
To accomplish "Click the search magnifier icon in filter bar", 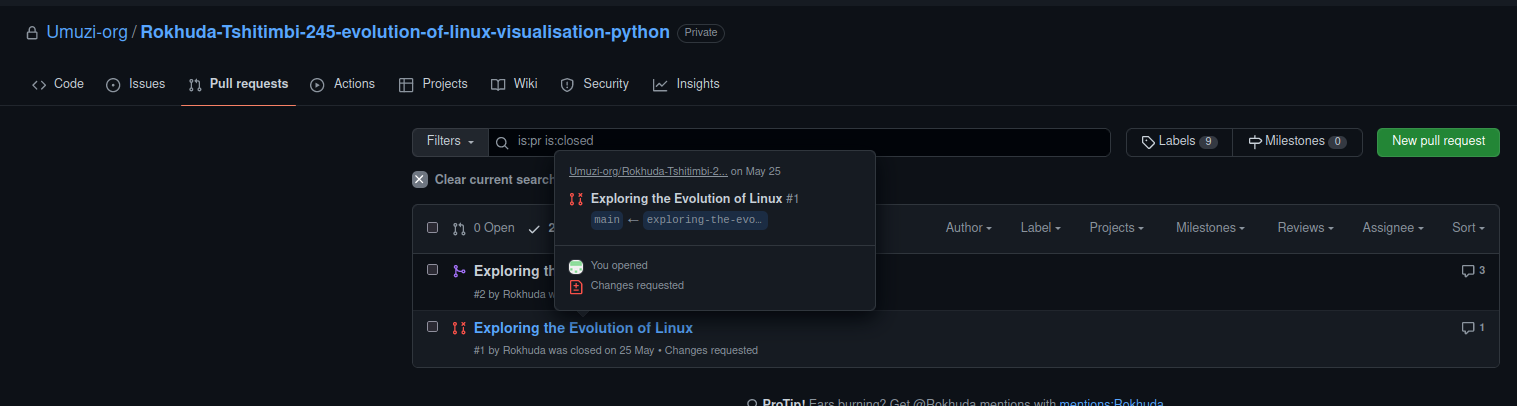I will pyautogui.click(x=502, y=142).
